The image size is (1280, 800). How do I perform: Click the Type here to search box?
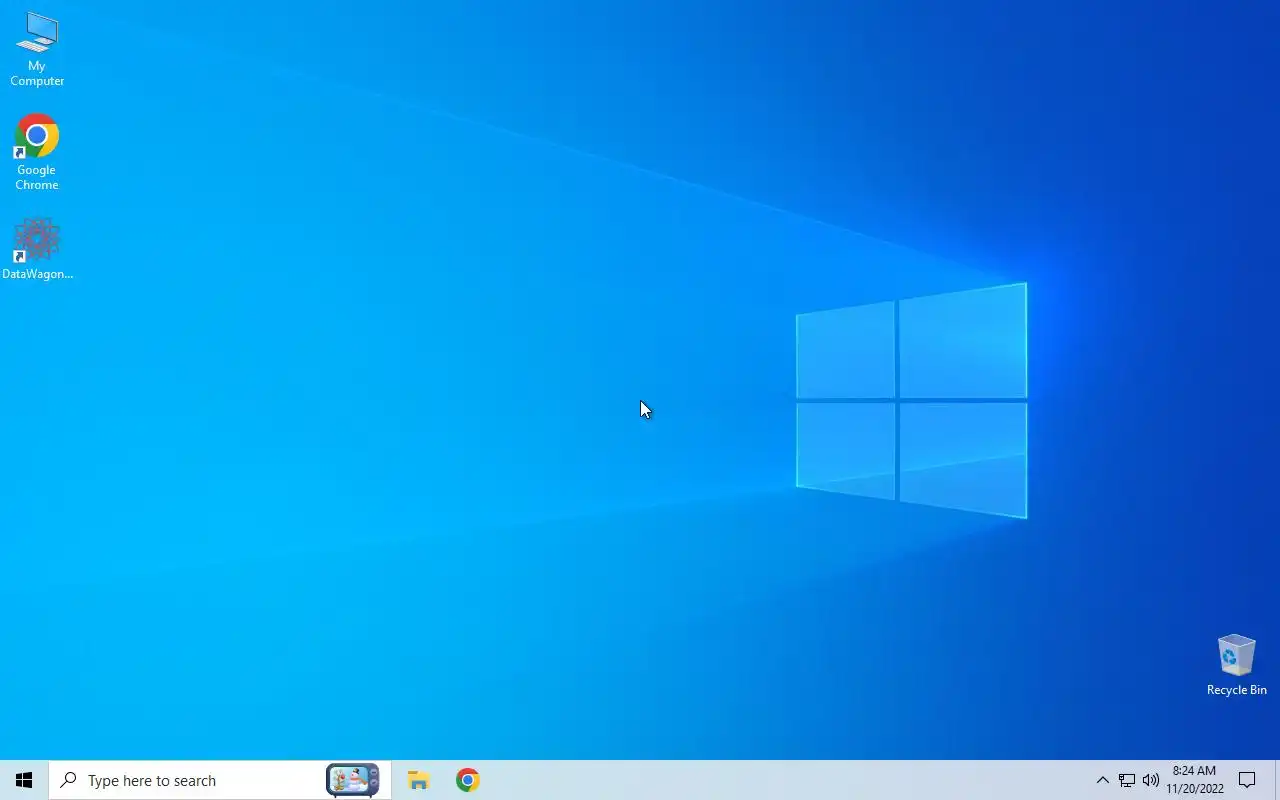point(220,780)
